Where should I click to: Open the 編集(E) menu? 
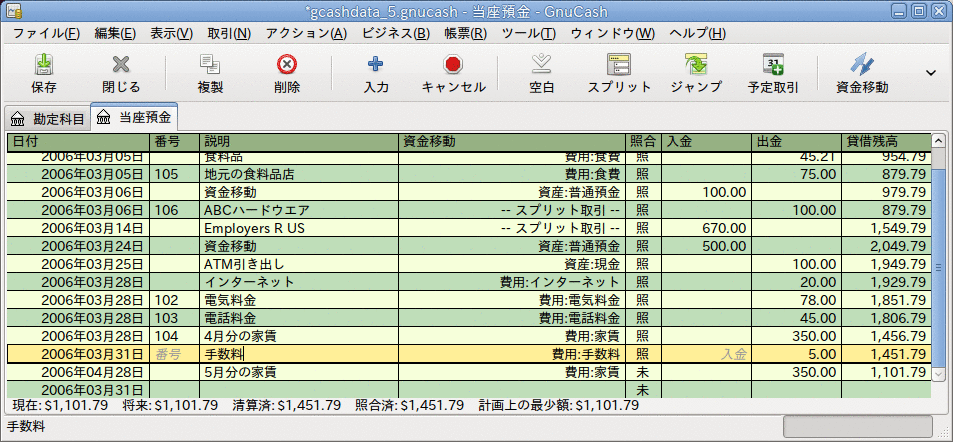115,33
